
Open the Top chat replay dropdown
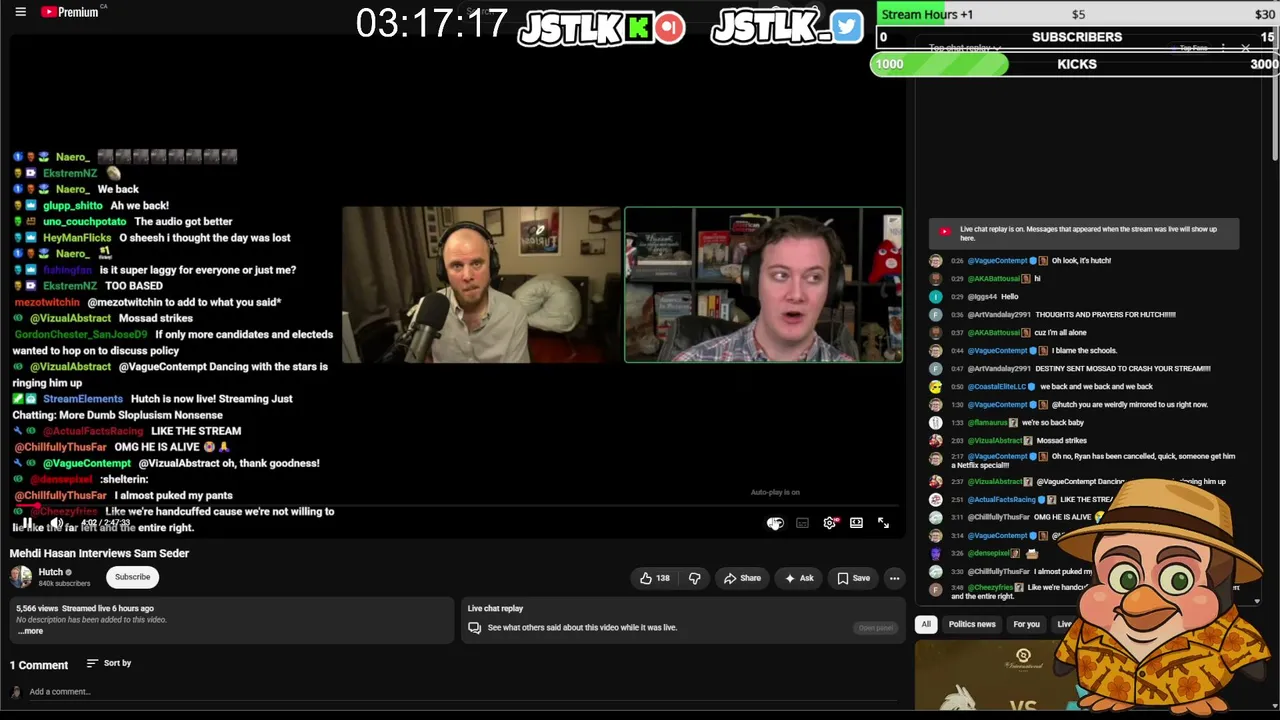[965, 48]
